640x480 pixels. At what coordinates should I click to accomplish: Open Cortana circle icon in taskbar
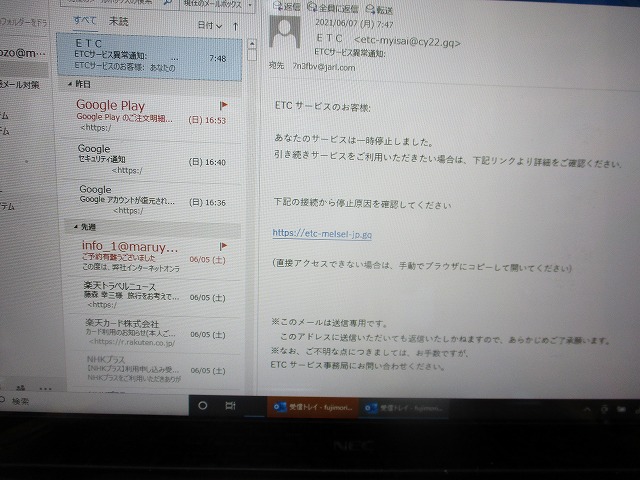[x=203, y=405]
